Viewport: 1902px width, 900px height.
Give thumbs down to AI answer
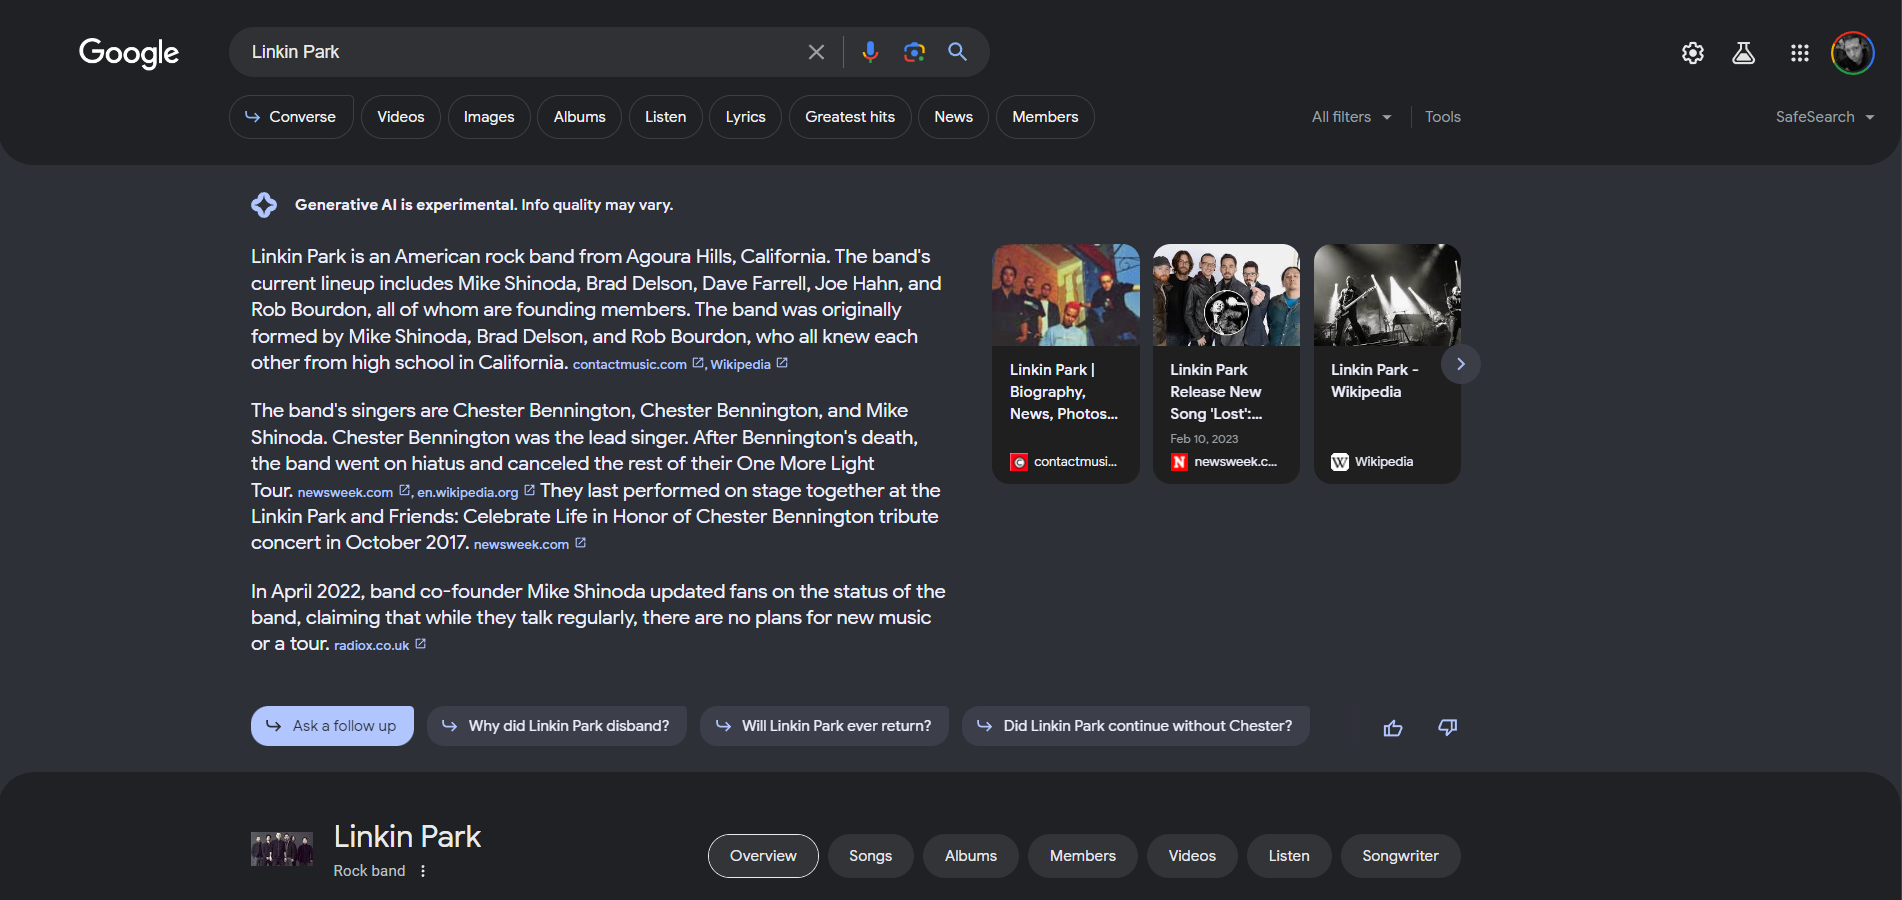coord(1447,727)
